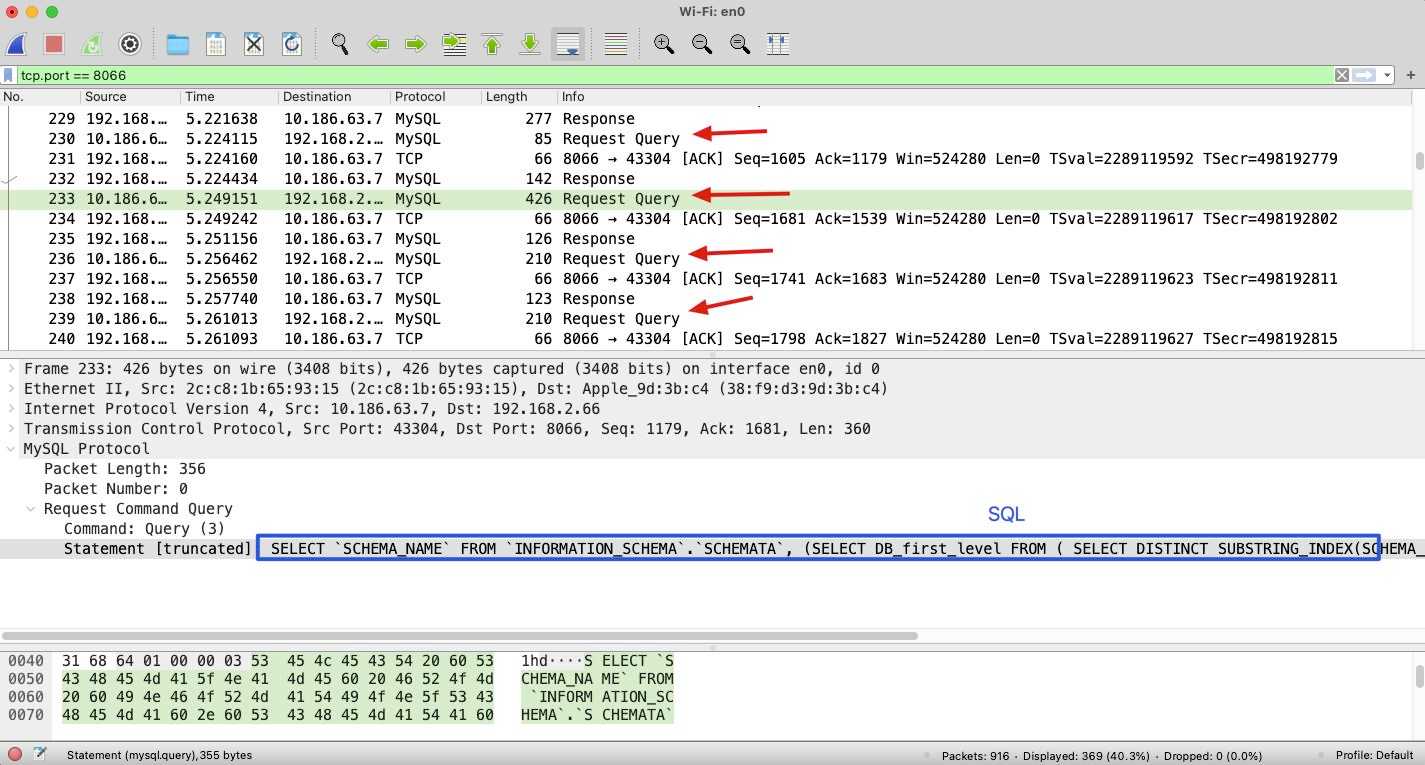
Task: Toggle packet list colorization
Action: (x=616, y=44)
